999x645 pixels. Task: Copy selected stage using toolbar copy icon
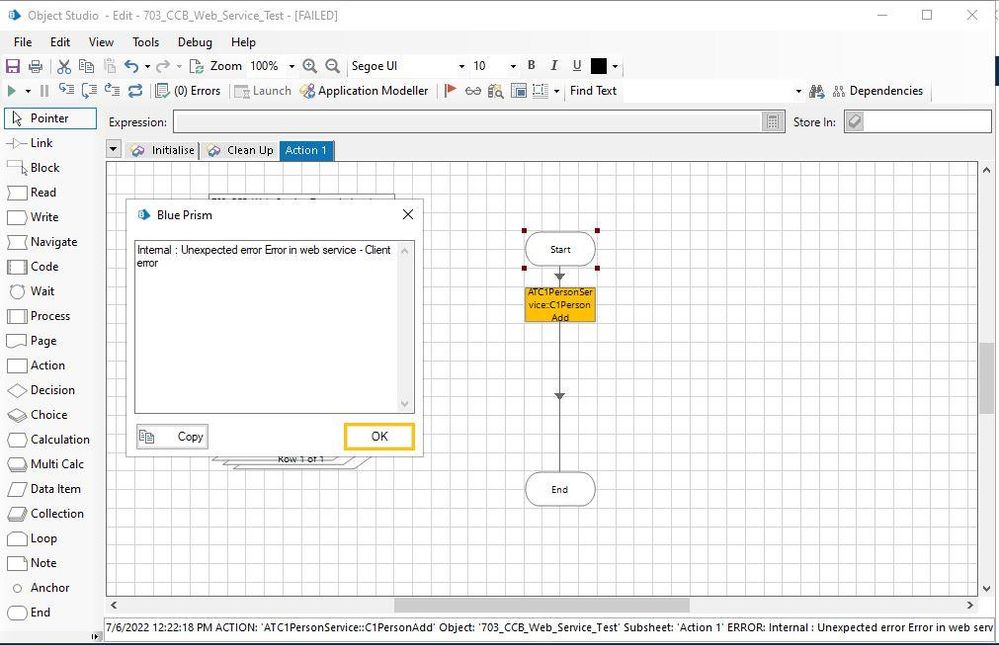coord(86,66)
